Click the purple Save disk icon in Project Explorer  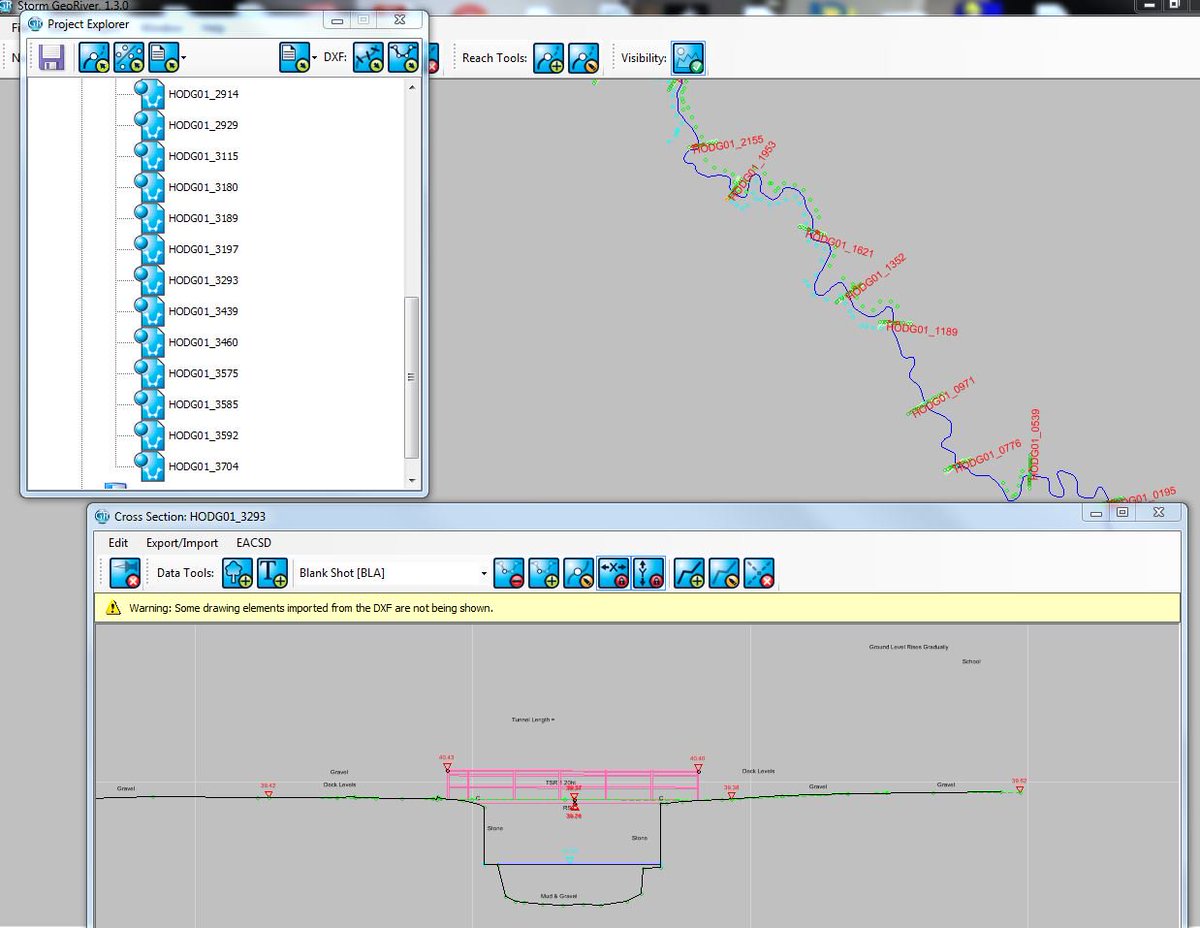pyautogui.click(x=52, y=57)
